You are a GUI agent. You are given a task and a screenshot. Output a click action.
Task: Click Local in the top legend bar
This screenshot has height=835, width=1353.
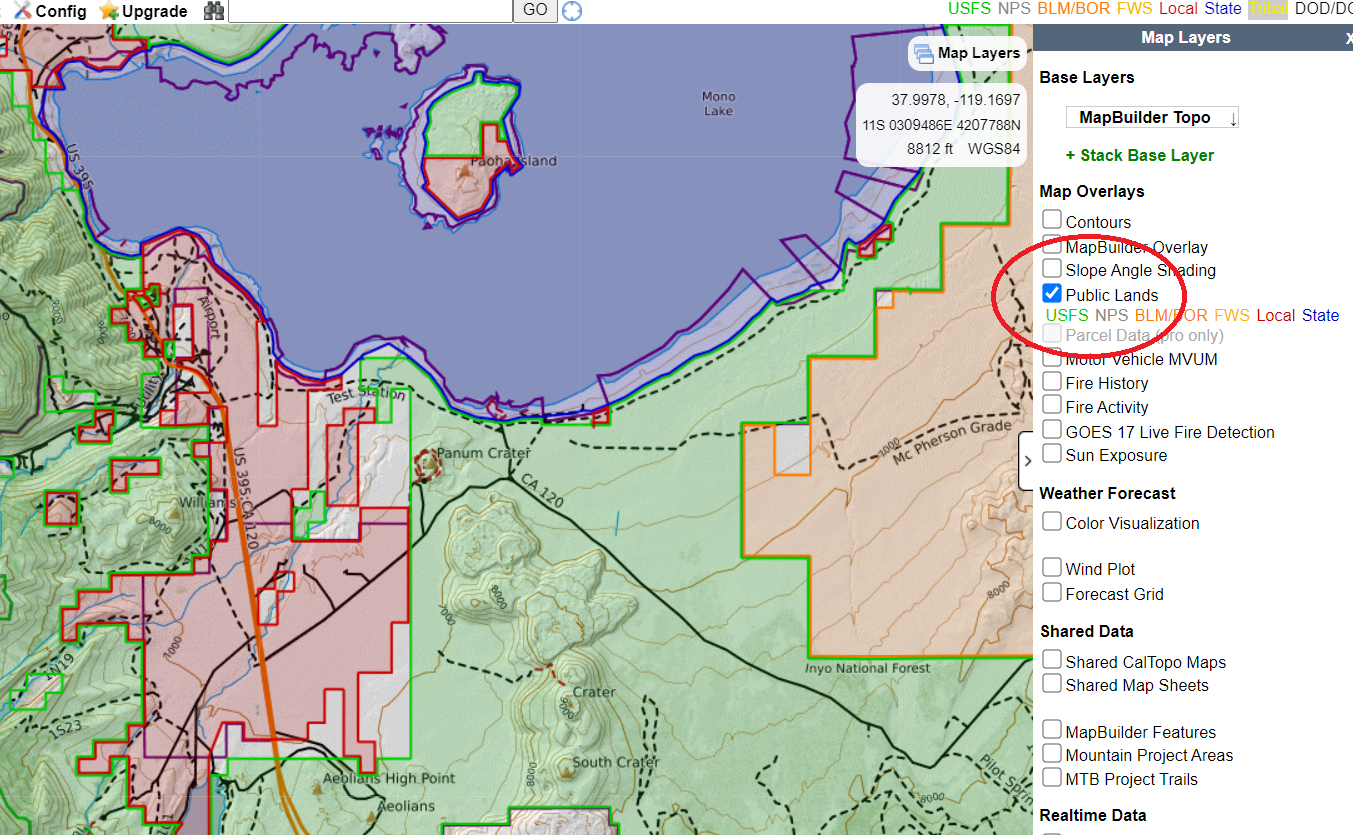point(1178,9)
